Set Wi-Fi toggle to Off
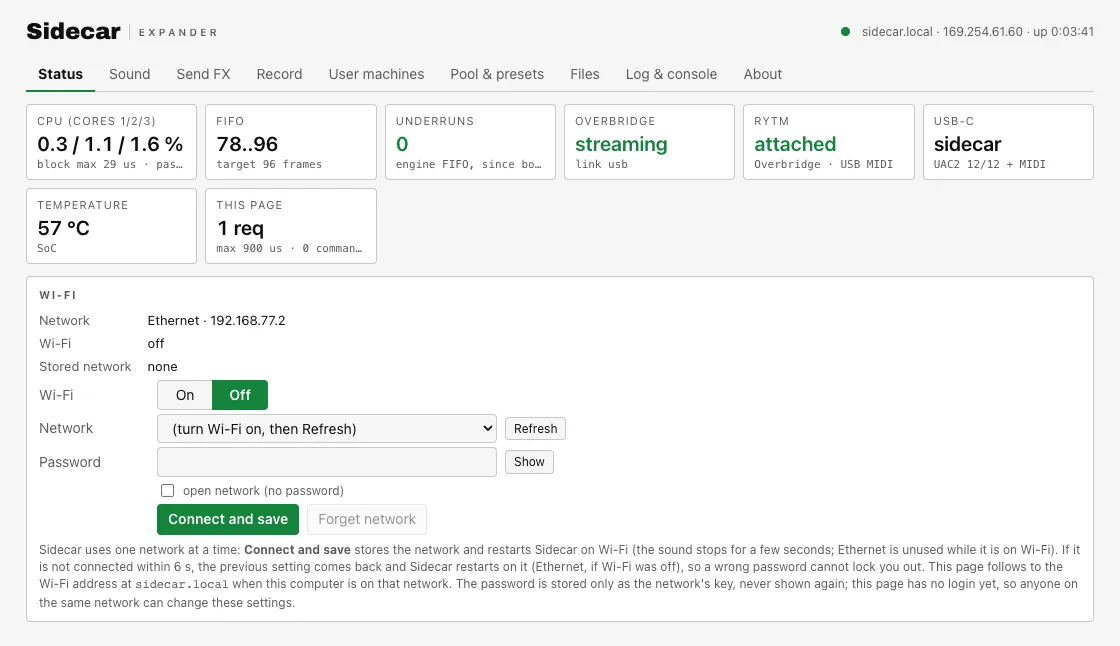 [240, 395]
